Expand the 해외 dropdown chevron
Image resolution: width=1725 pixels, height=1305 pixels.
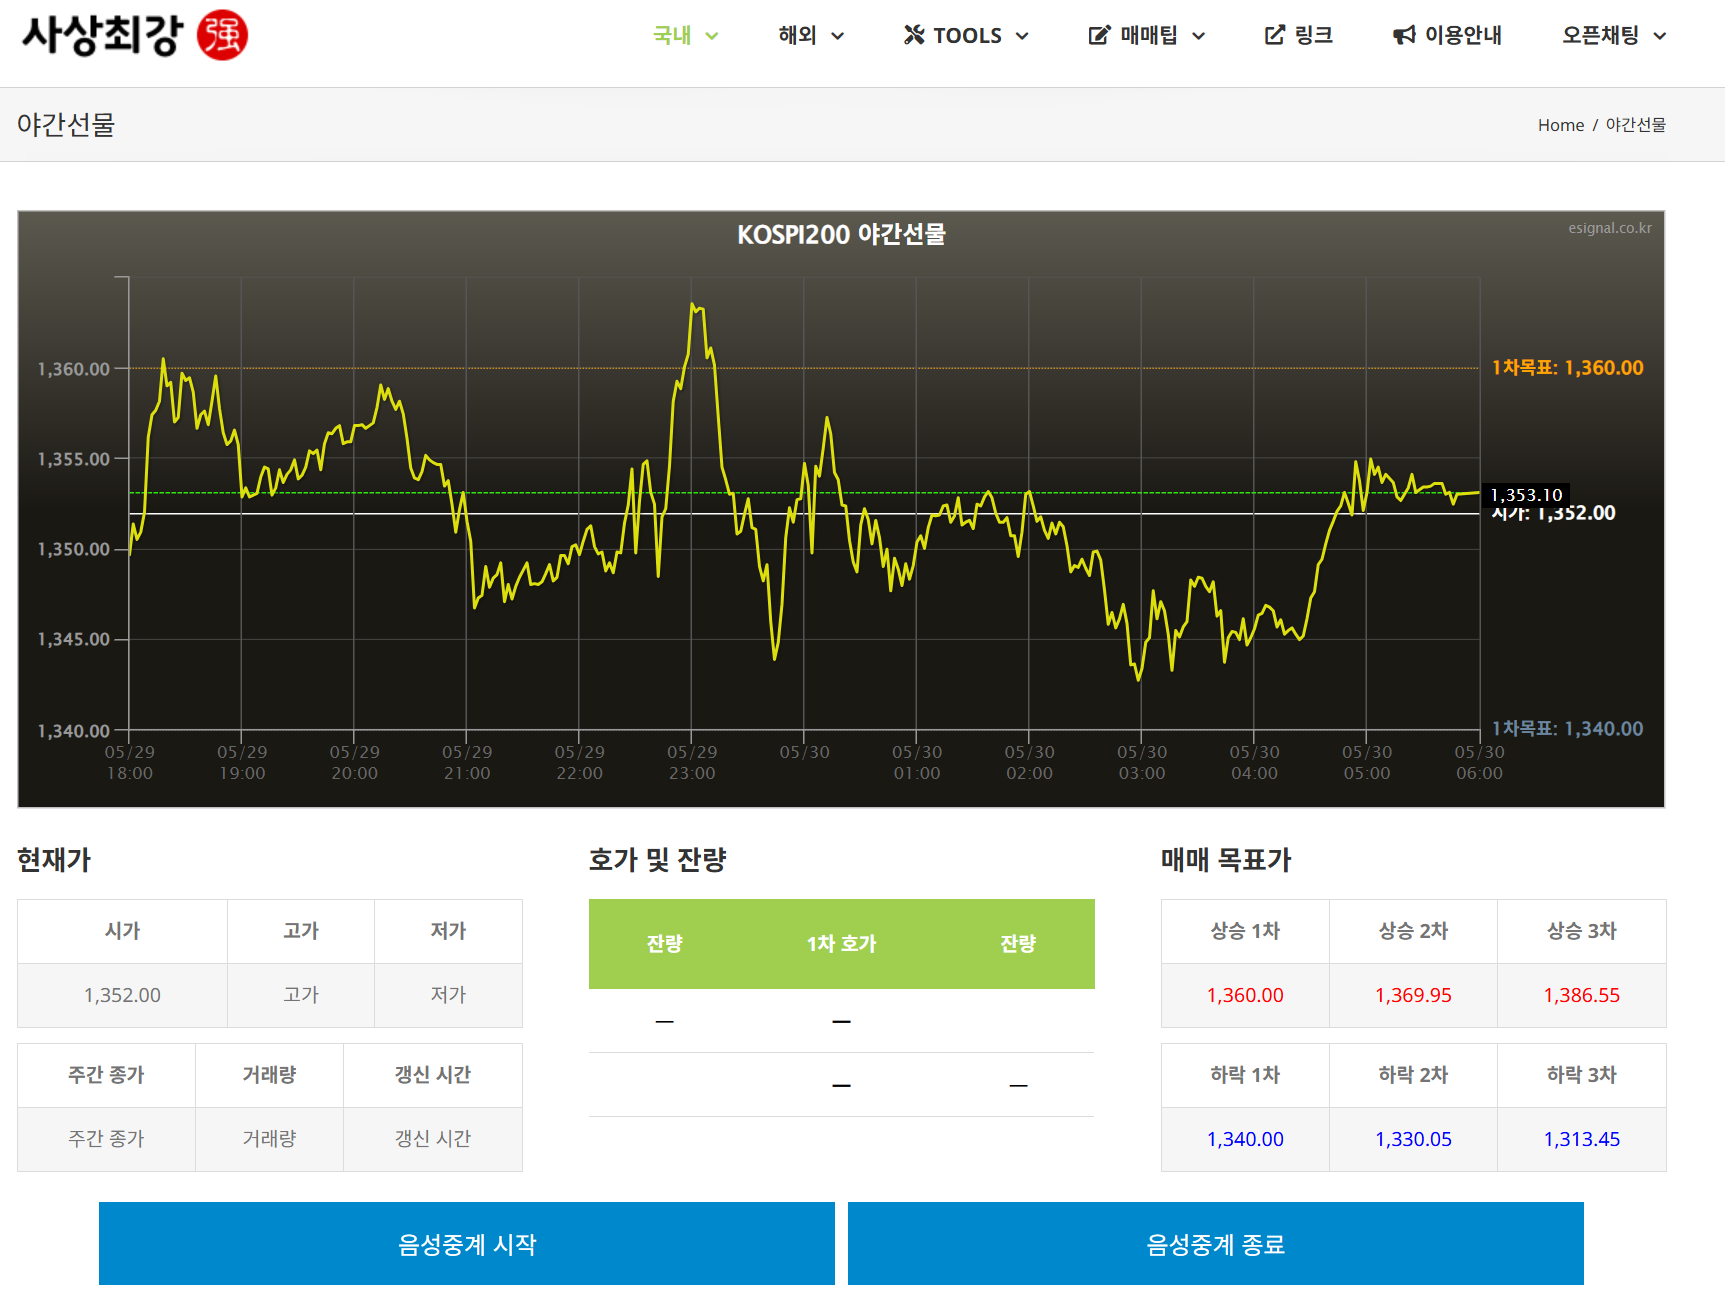838,36
